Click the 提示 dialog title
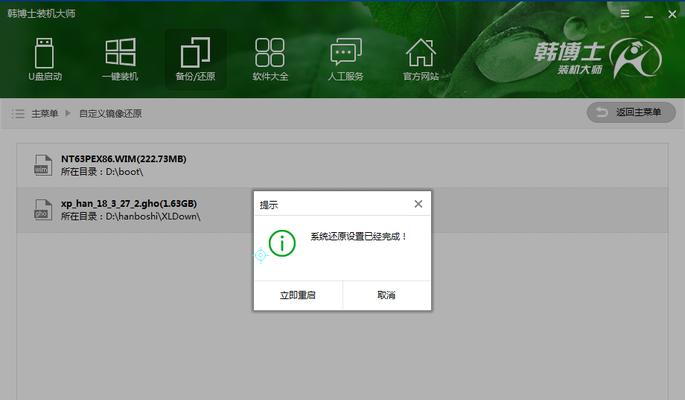Viewport: 685px width, 400px height. coord(269,205)
